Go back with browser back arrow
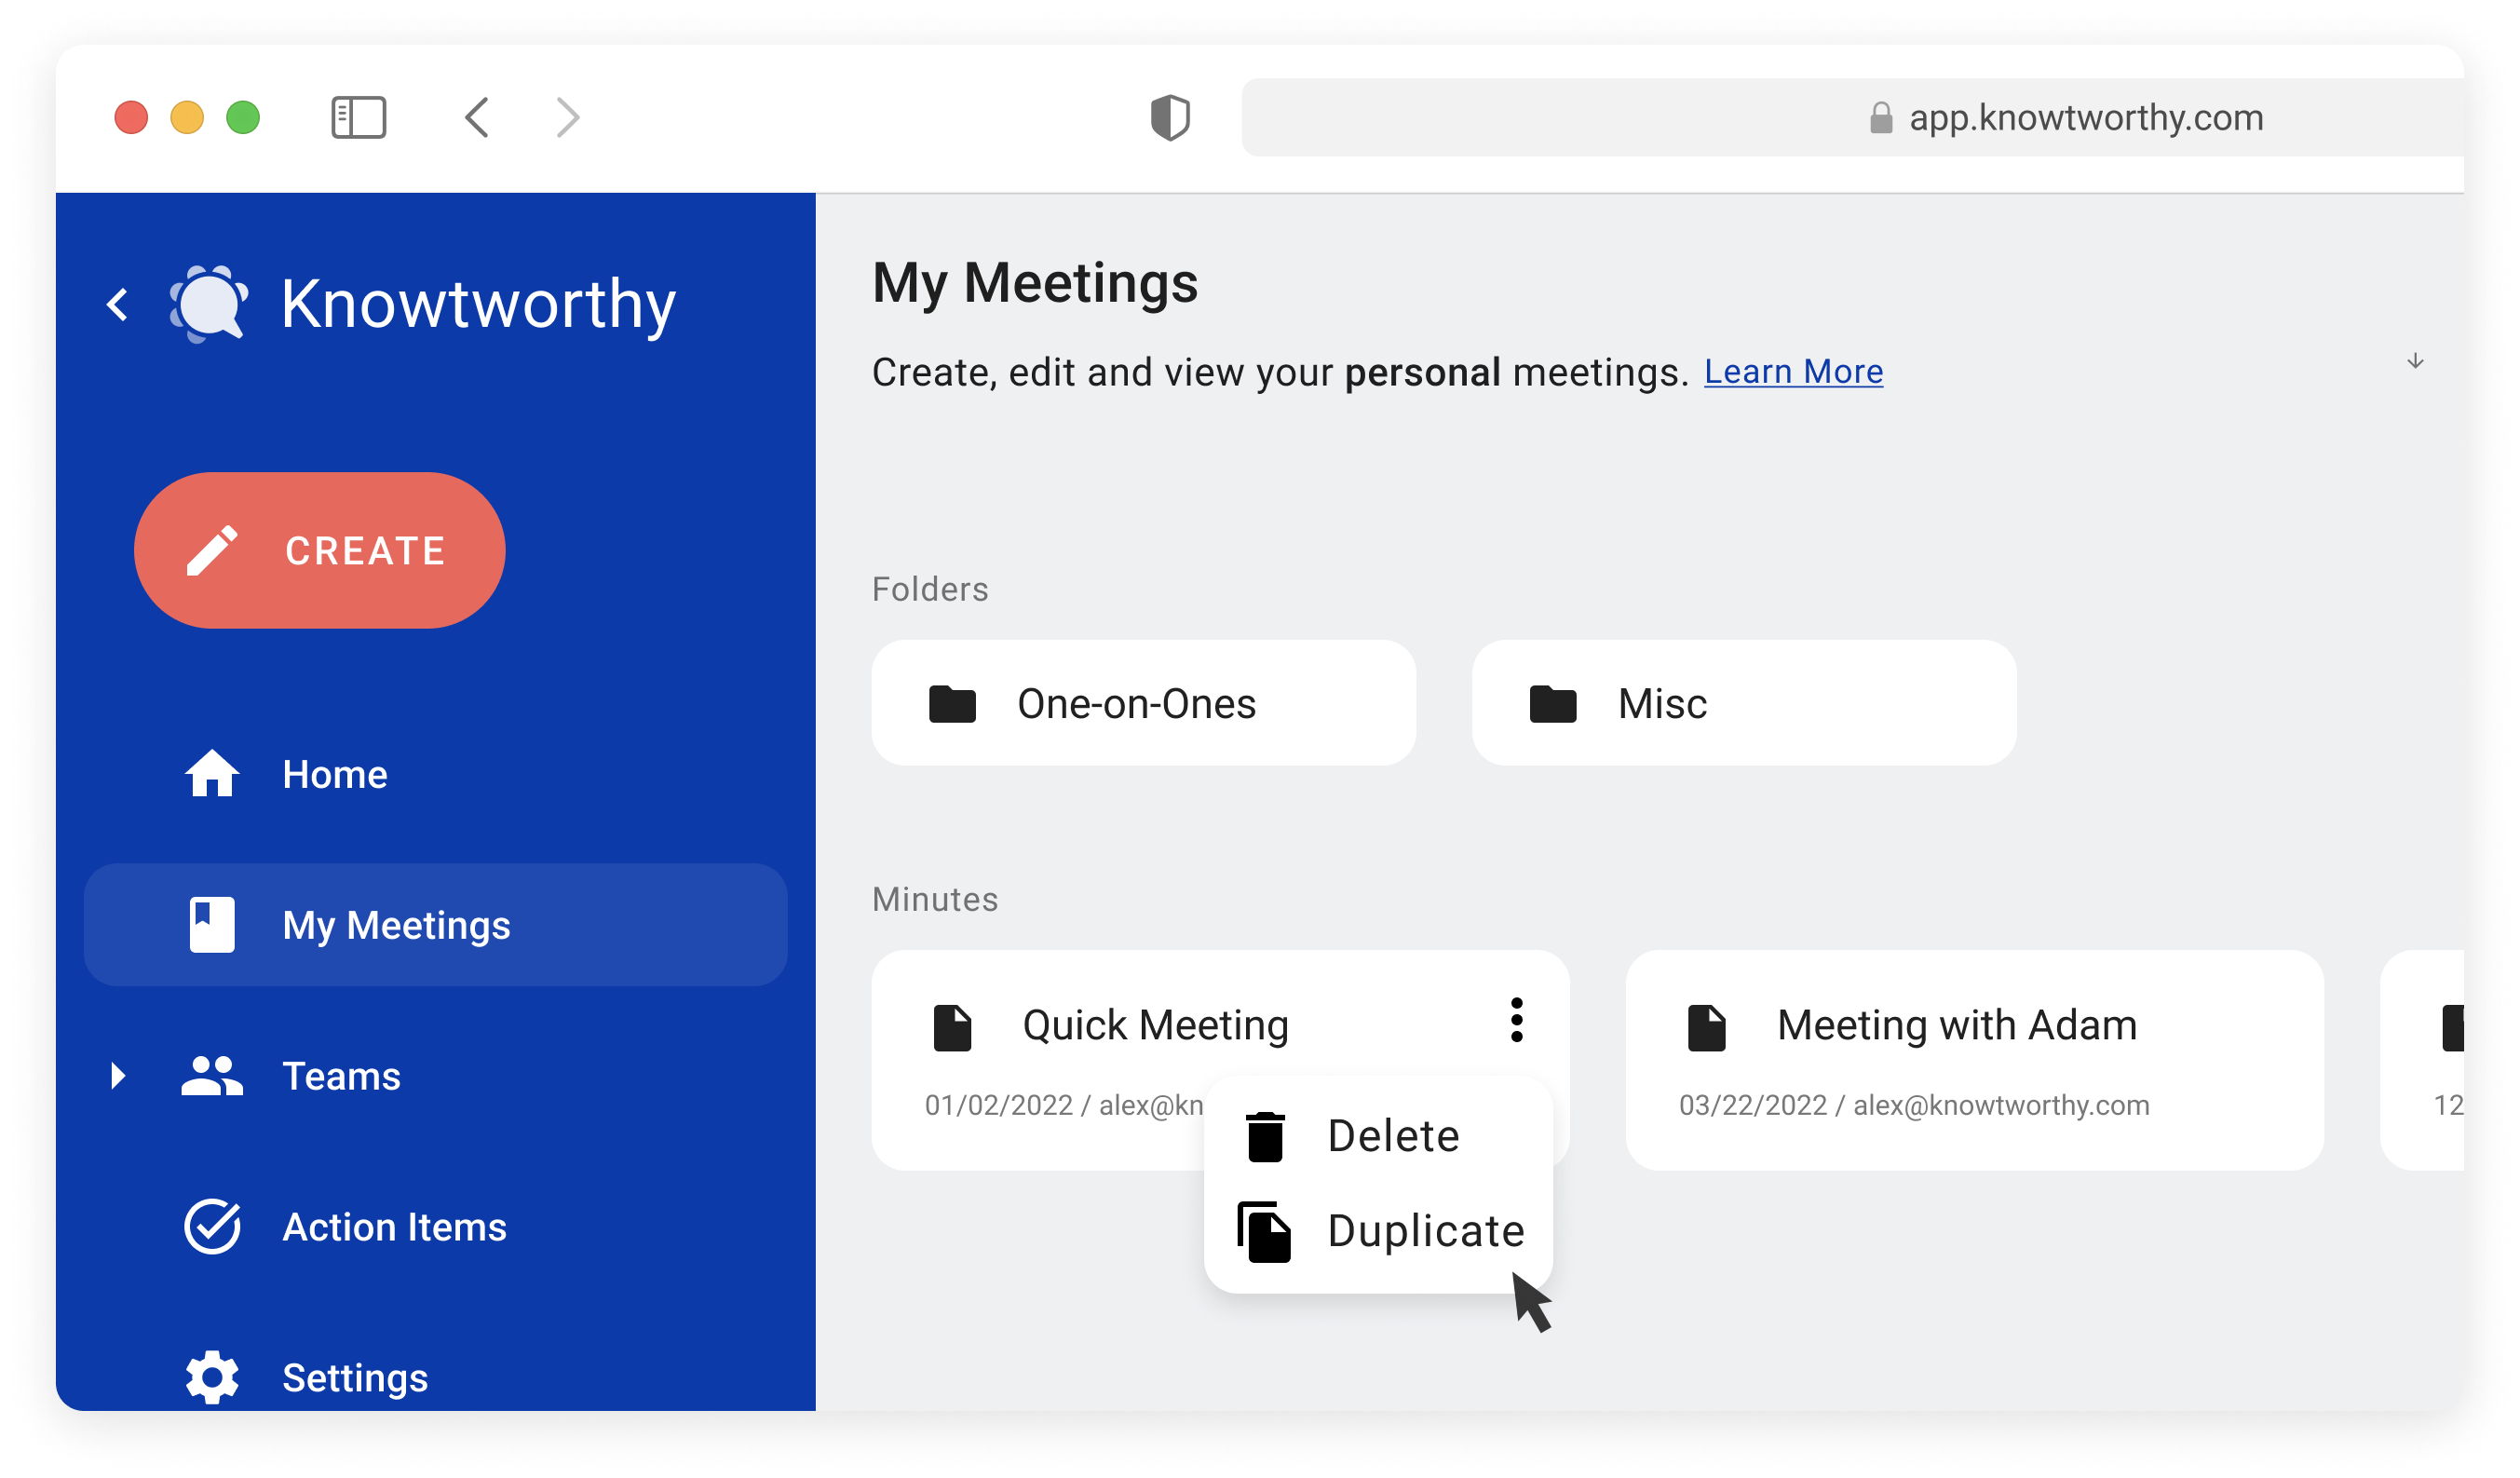 point(477,117)
